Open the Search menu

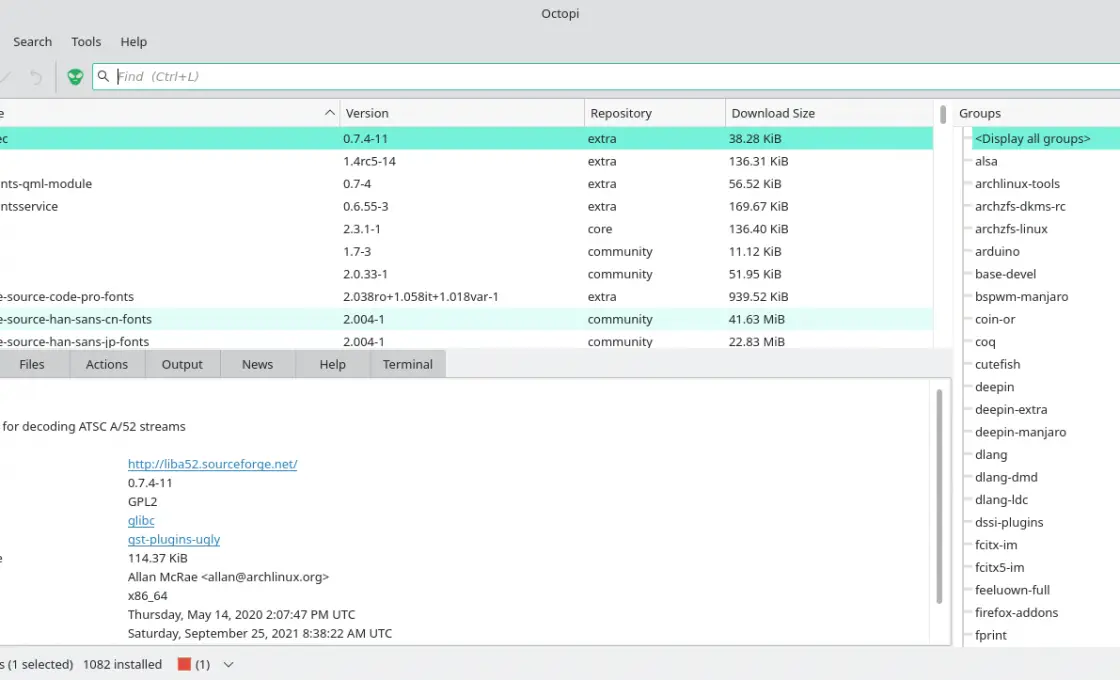[32, 41]
